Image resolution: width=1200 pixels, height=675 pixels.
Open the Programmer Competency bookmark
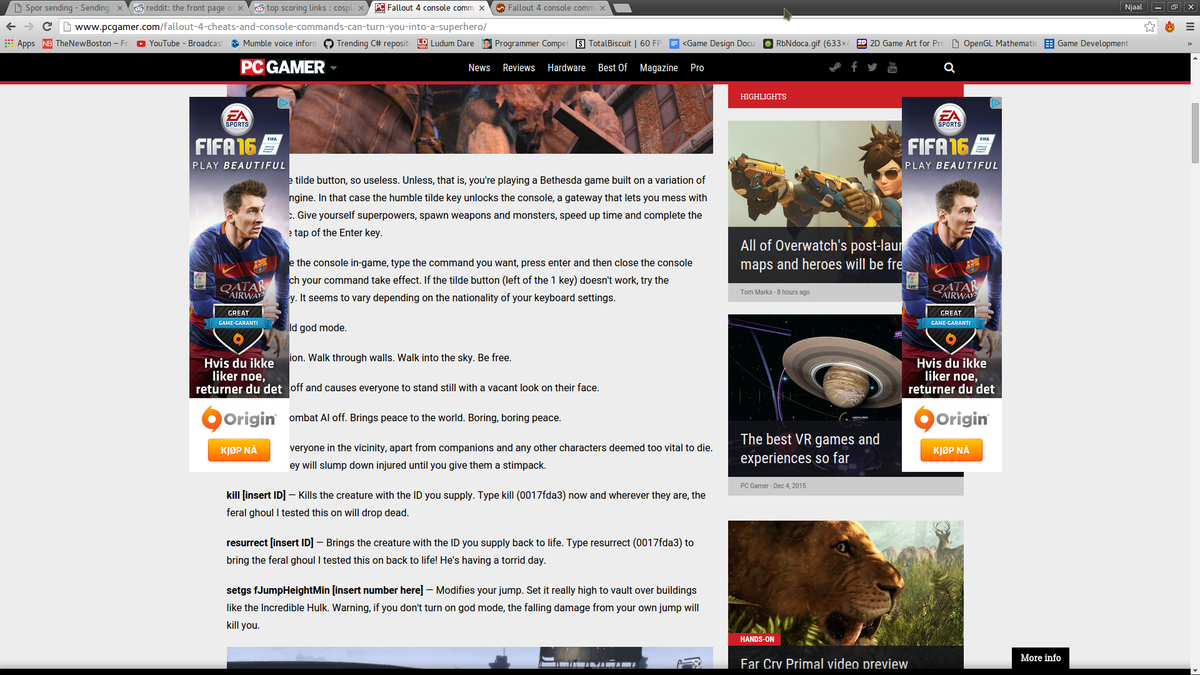525,44
